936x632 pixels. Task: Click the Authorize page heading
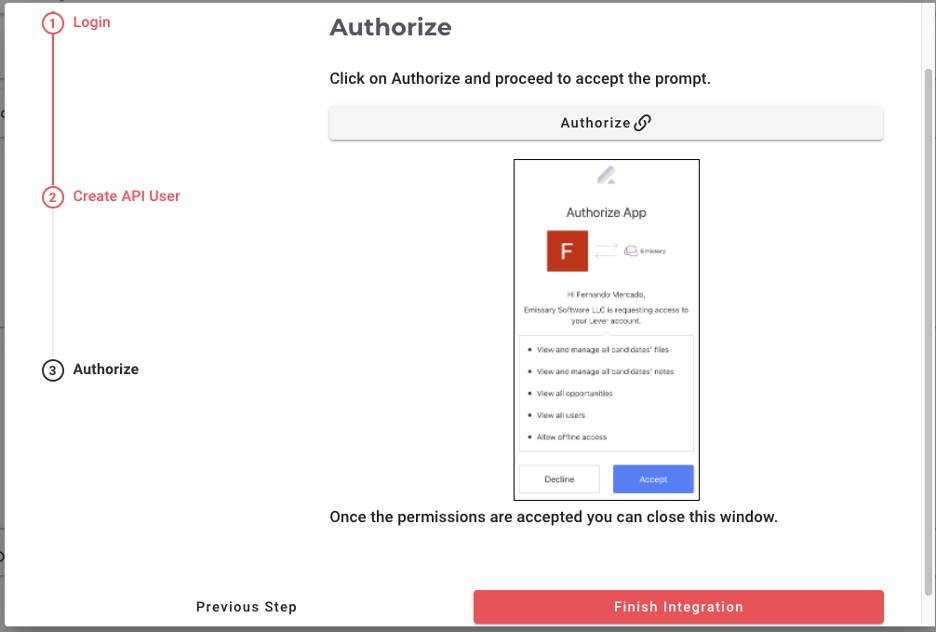[390, 27]
